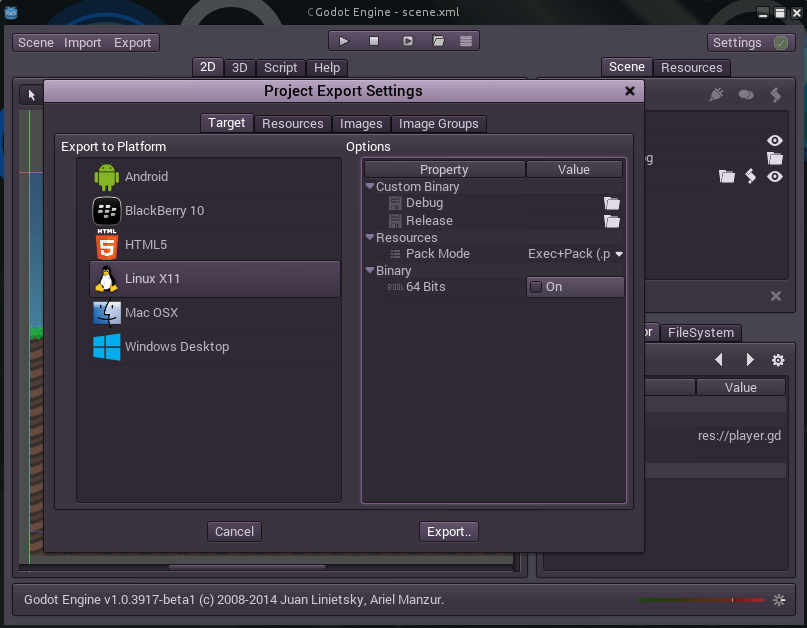The width and height of the screenshot is (807, 628).
Task: Toggle the Settings checkmark indicator
Action: pos(781,43)
